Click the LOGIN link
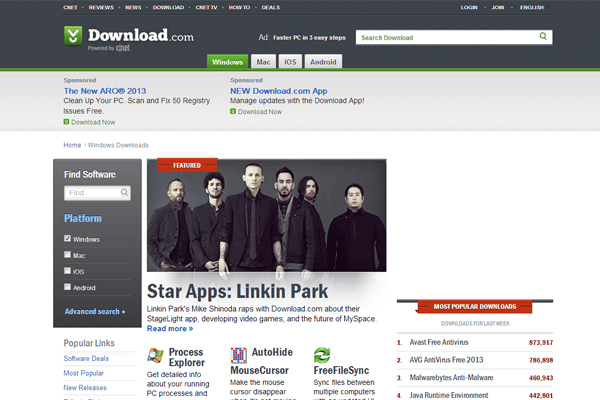 469,7
